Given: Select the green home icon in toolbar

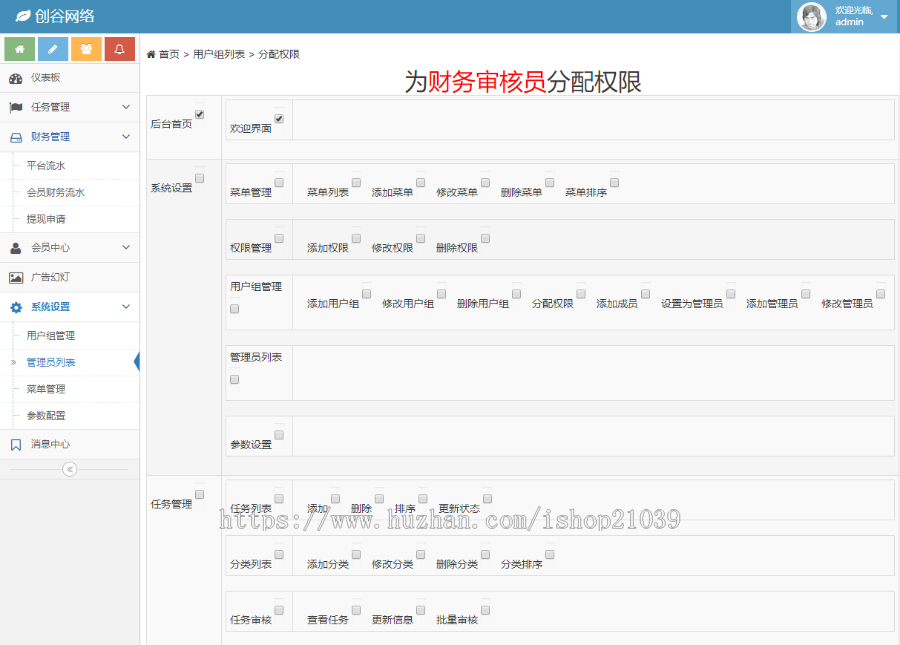Looking at the screenshot, I should coord(20,48).
